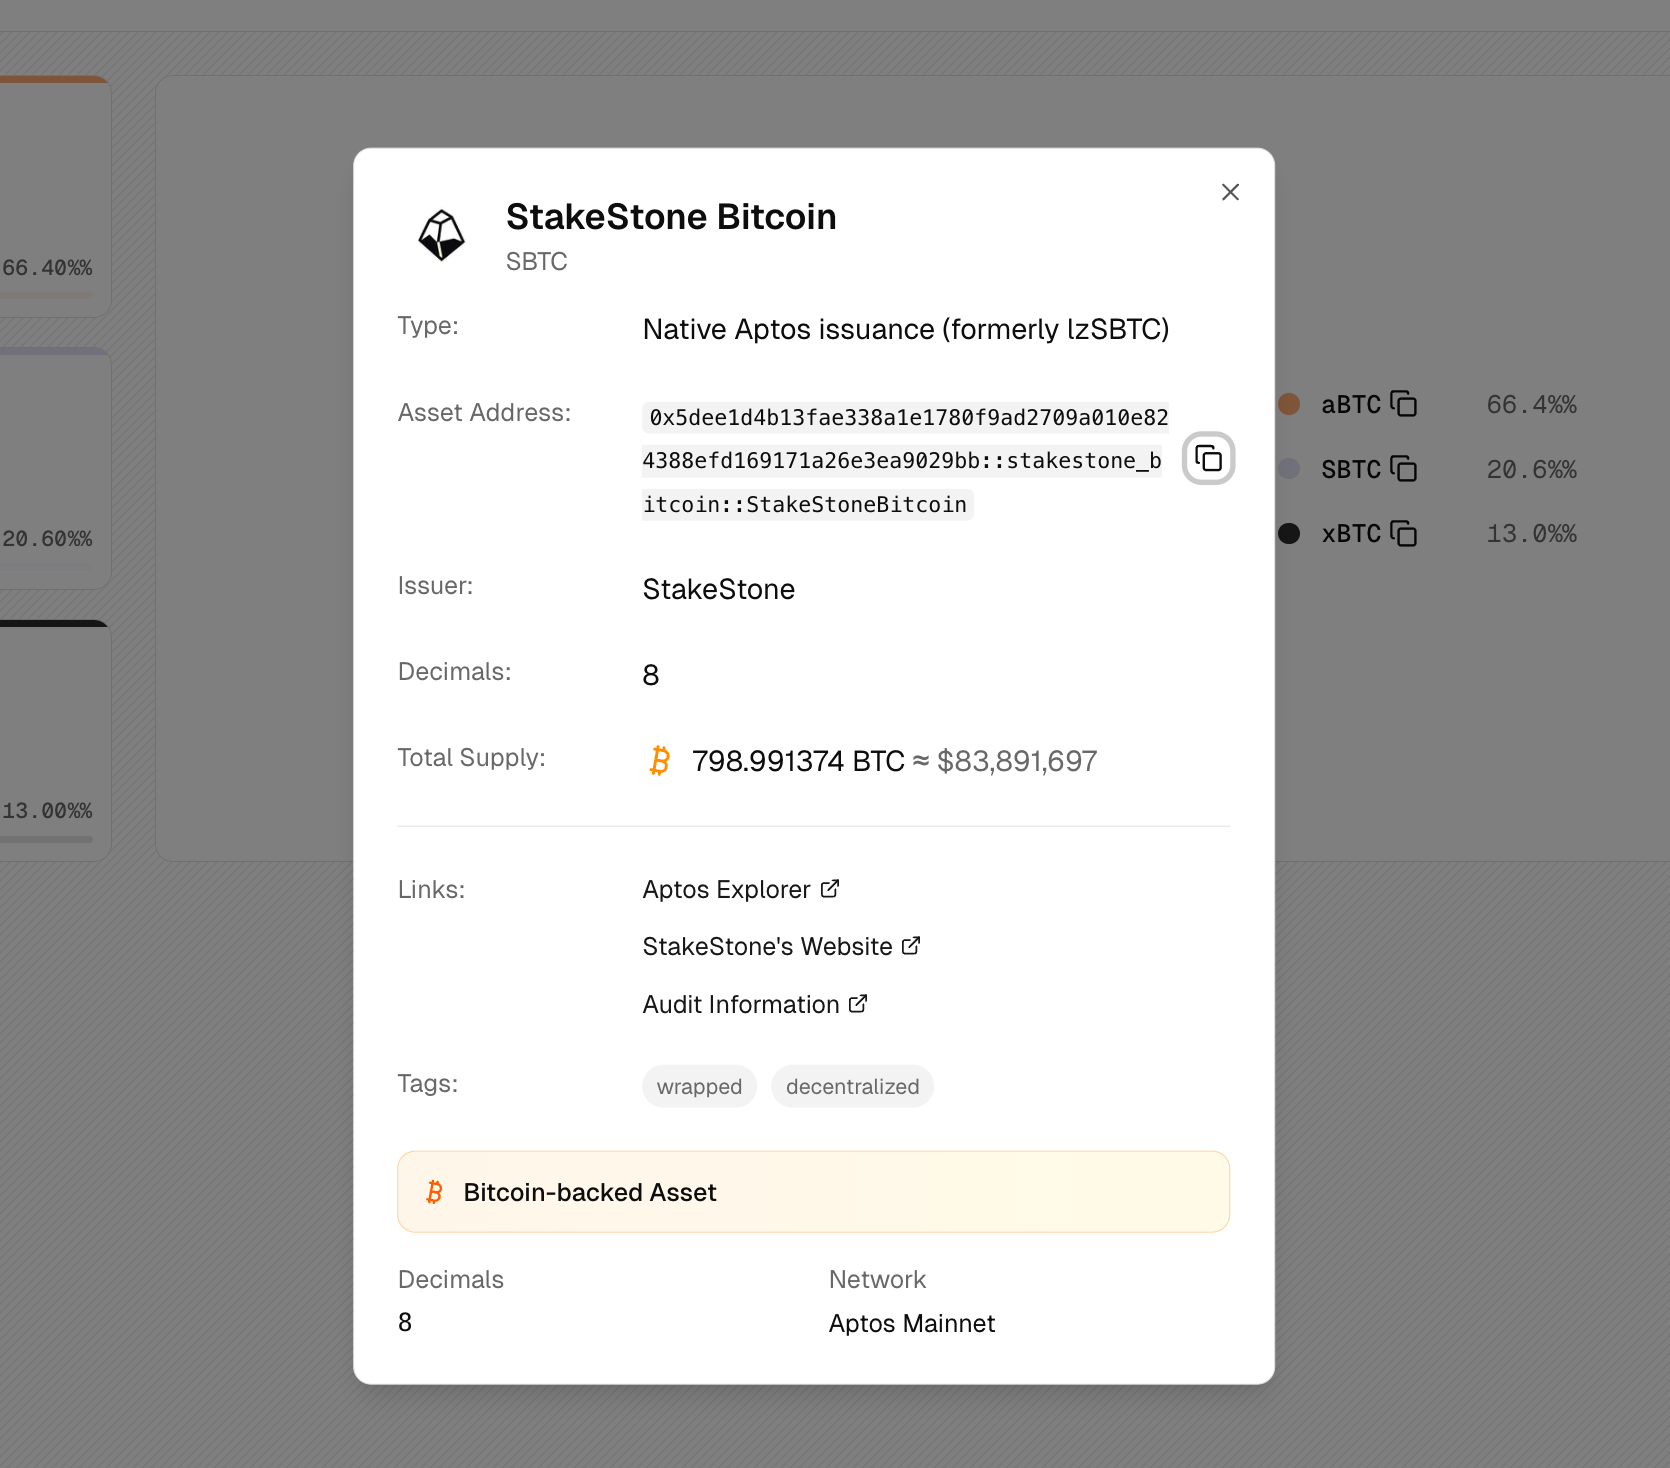Click the total supply 798.991374 BTC value
1670x1468 pixels.
coord(798,761)
